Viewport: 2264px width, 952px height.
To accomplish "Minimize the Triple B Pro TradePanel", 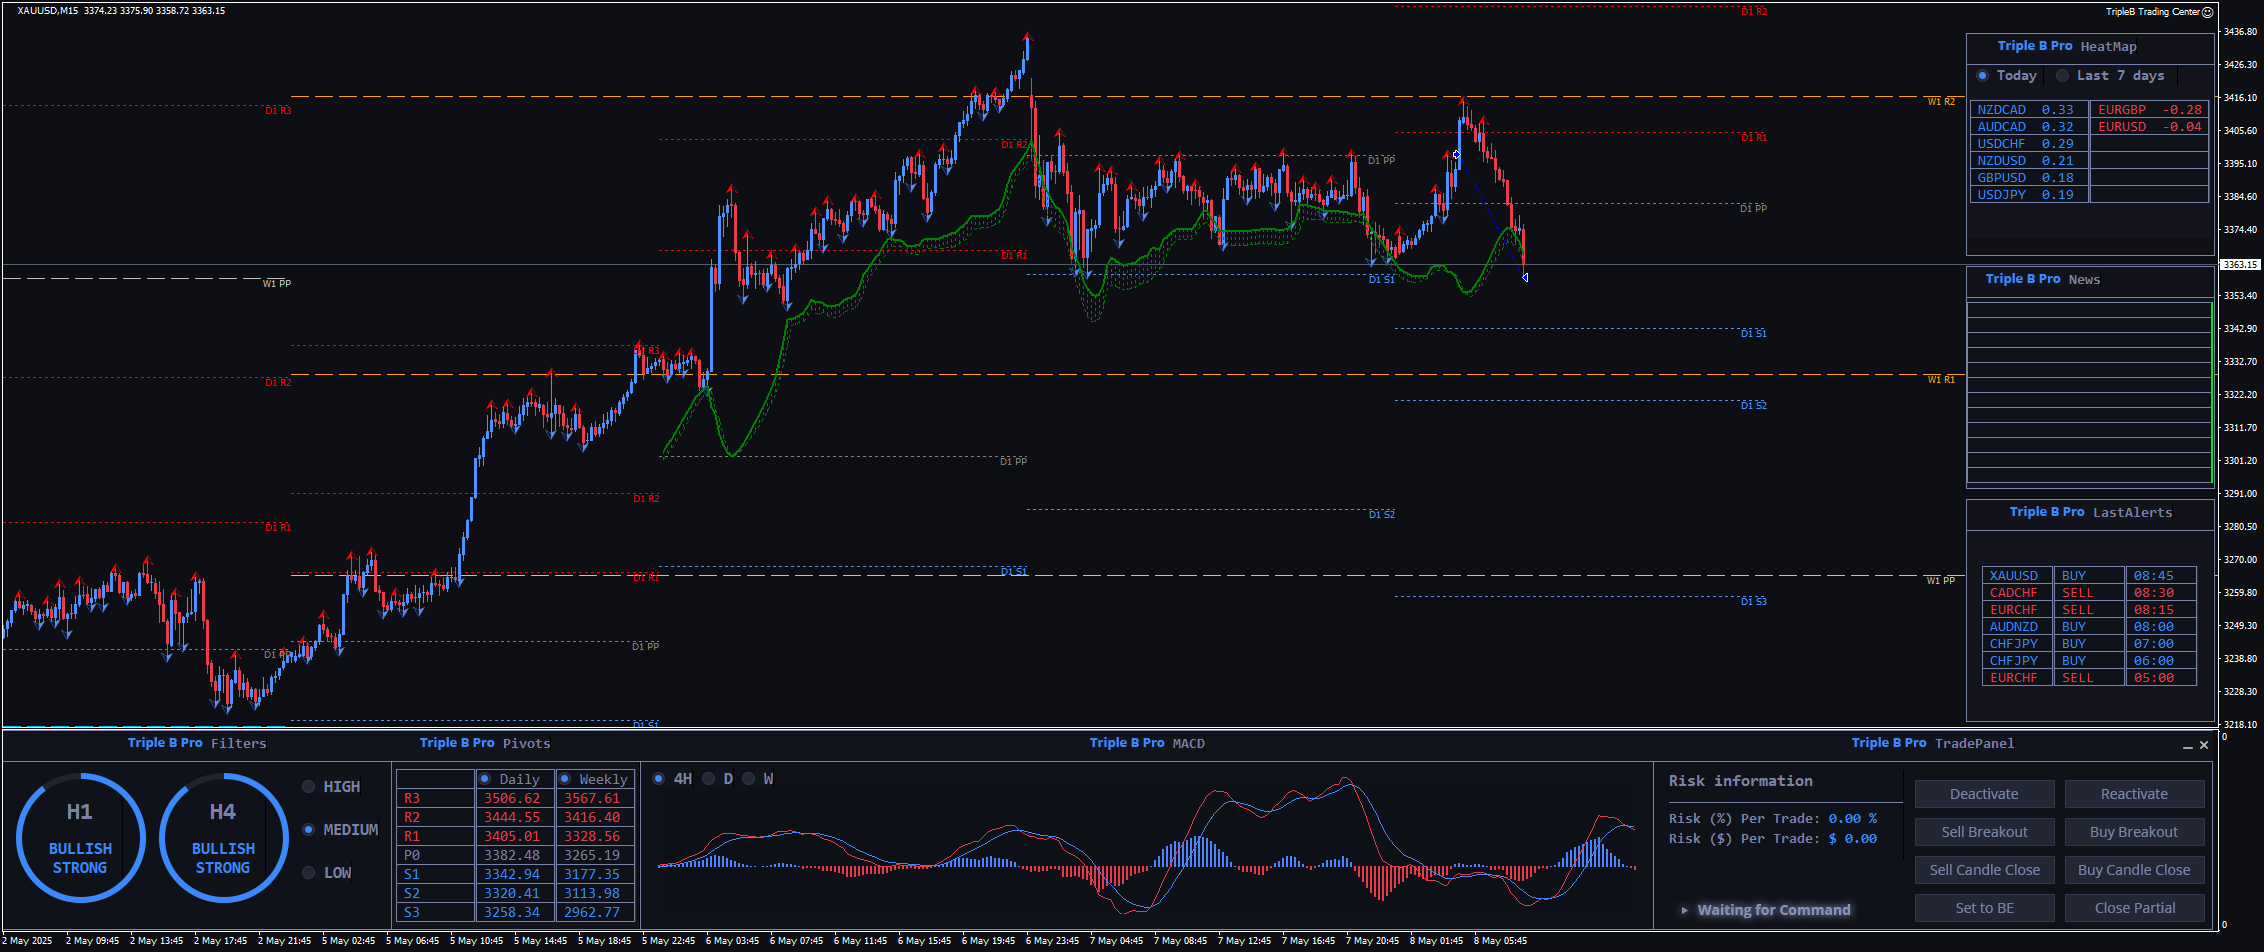I will point(2187,746).
